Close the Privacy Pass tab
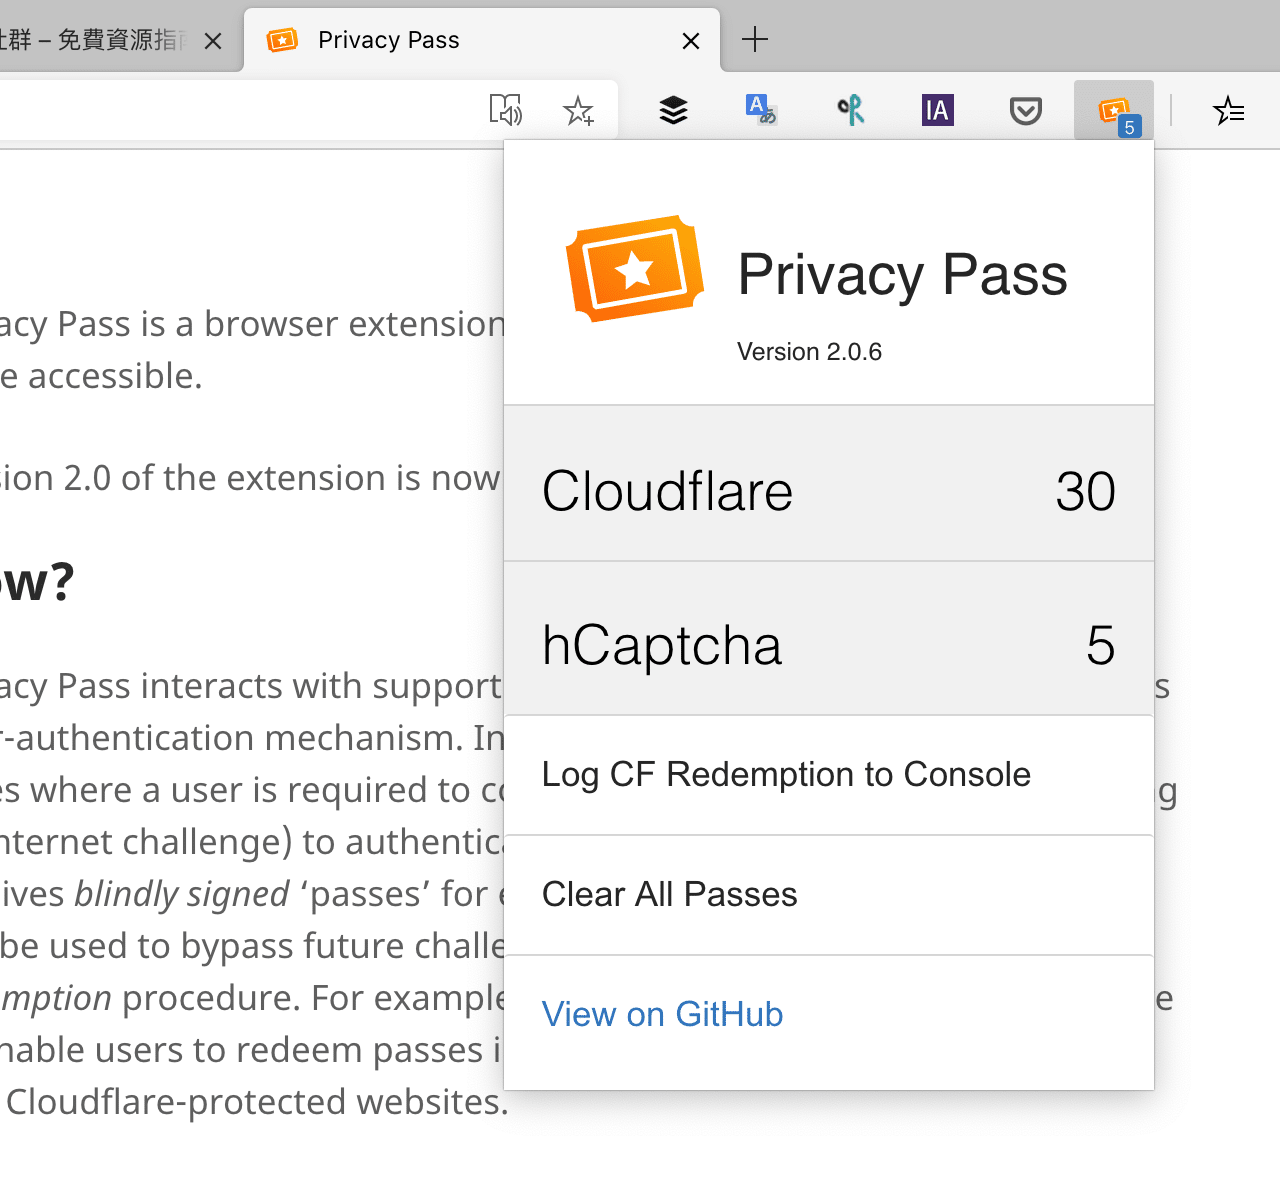The image size is (1280, 1180). (691, 40)
